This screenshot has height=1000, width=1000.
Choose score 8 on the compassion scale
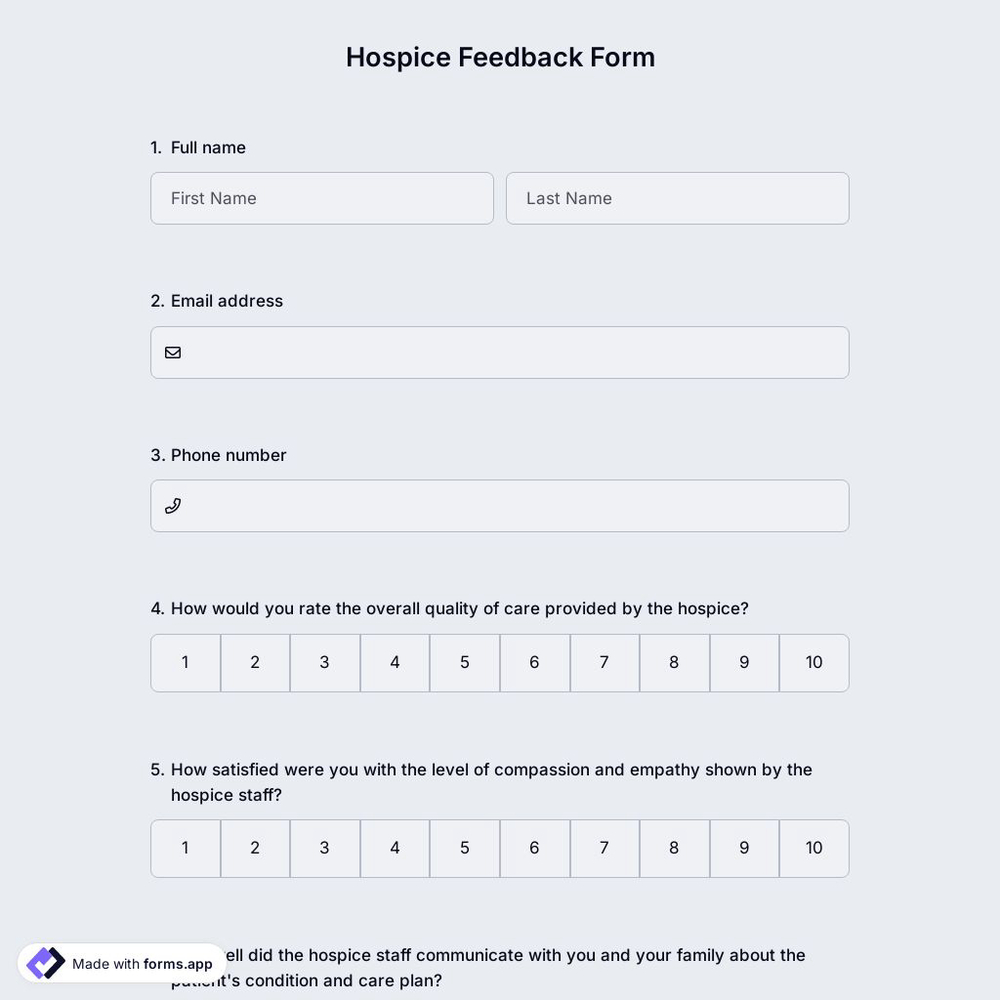[674, 848]
